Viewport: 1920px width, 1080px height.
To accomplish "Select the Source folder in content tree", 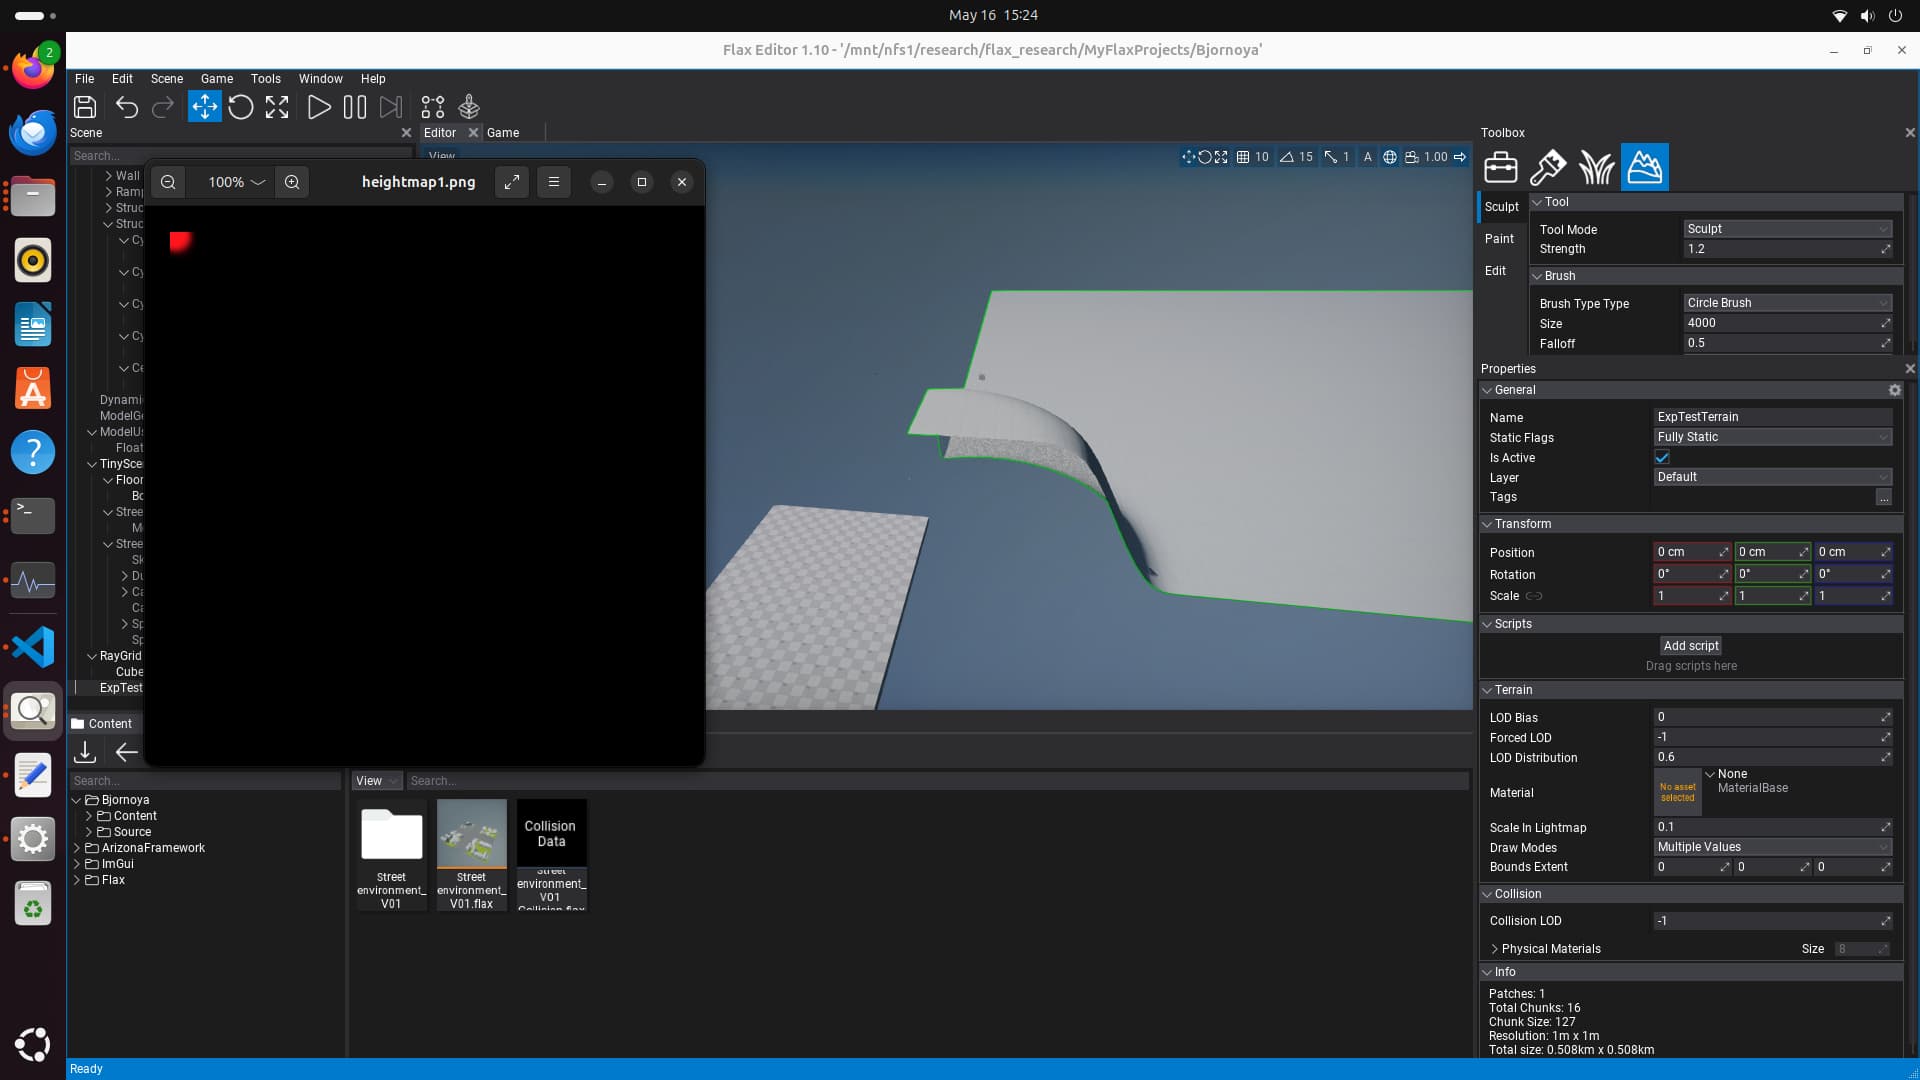I will click(x=132, y=832).
